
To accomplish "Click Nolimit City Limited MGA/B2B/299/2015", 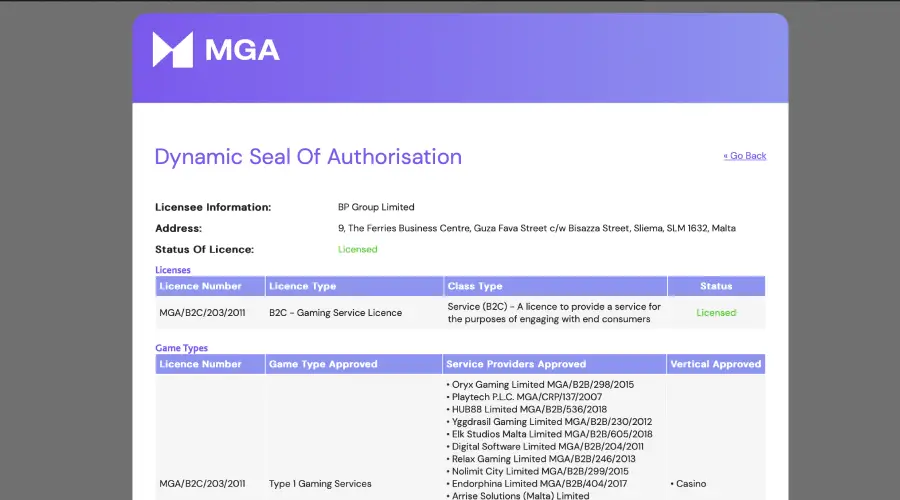I will tap(537, 471).
